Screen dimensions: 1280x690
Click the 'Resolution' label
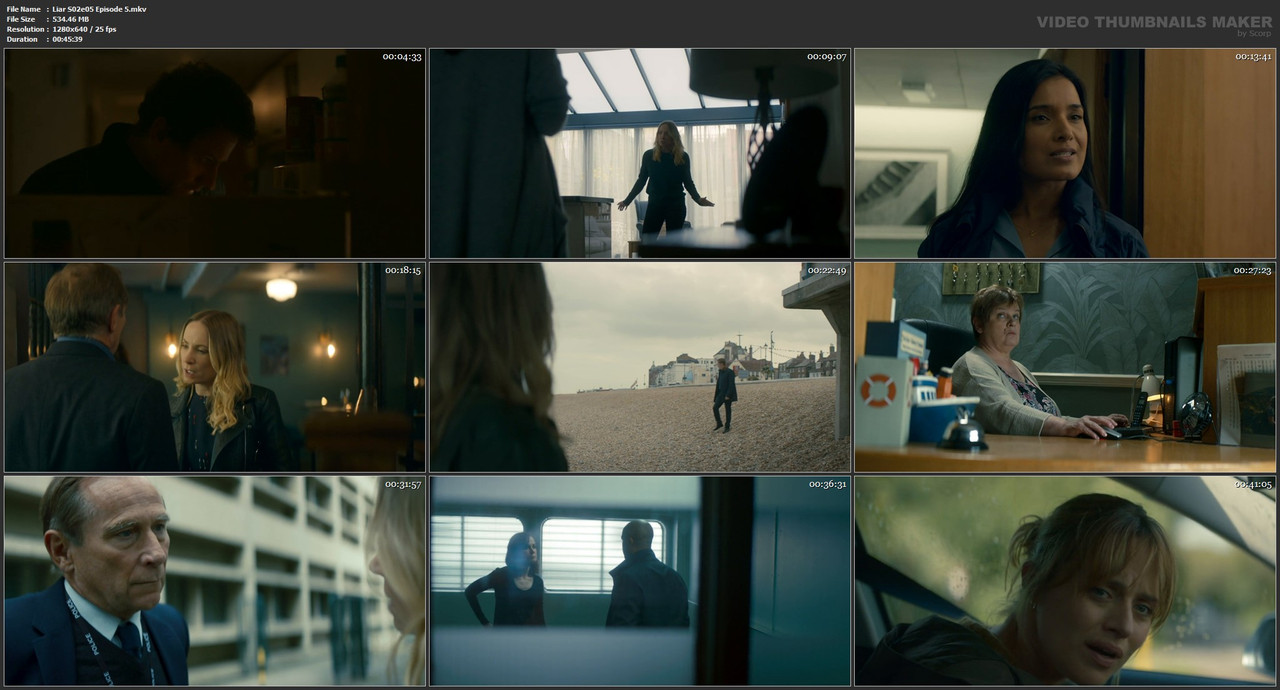[x=25, y=29]
